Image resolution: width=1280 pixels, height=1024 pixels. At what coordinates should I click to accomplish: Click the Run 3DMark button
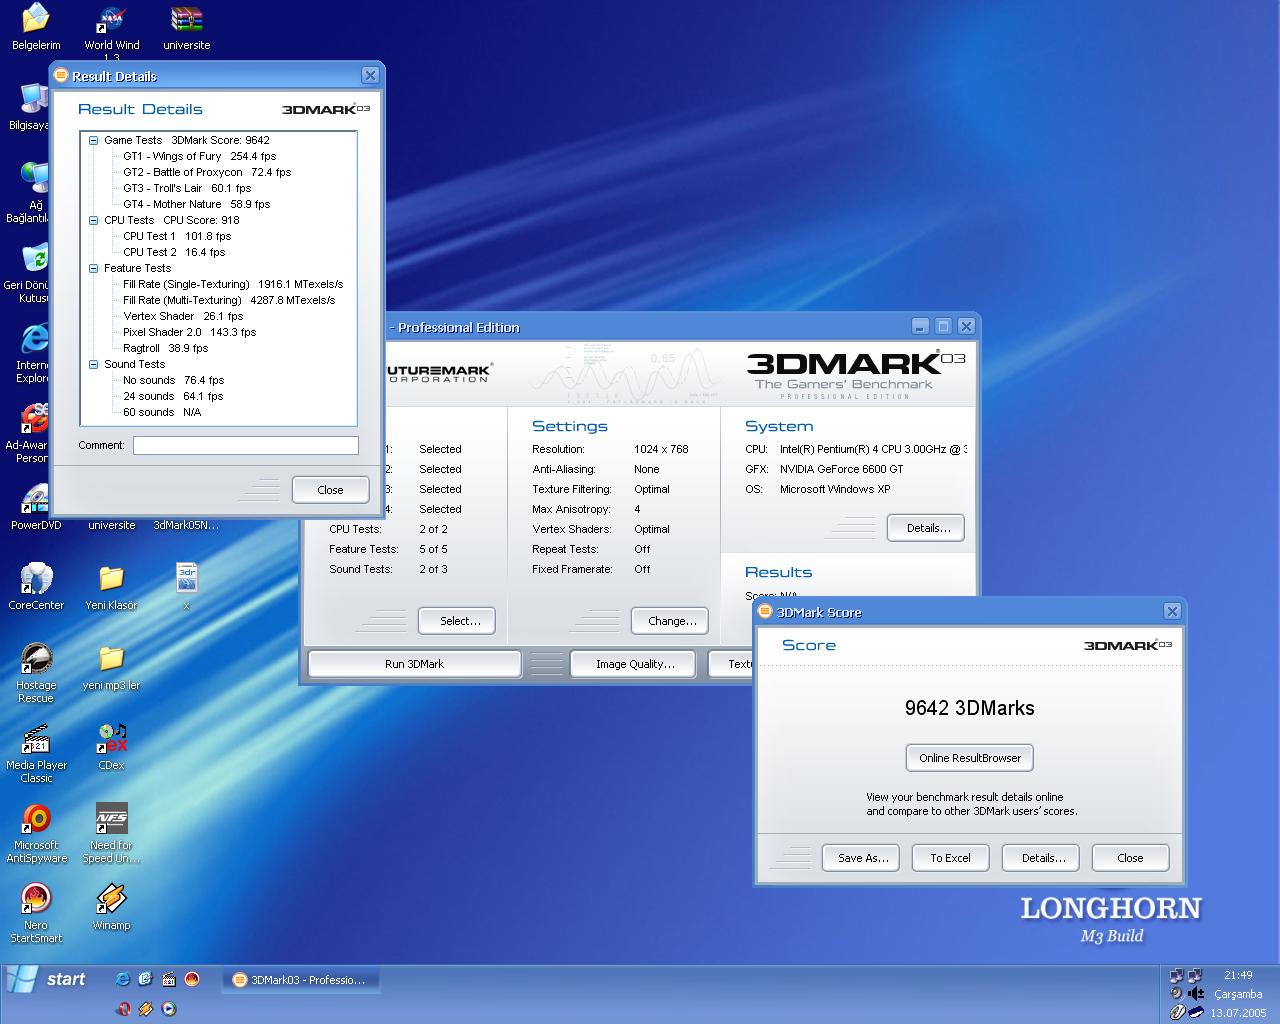tap(414, 664)
